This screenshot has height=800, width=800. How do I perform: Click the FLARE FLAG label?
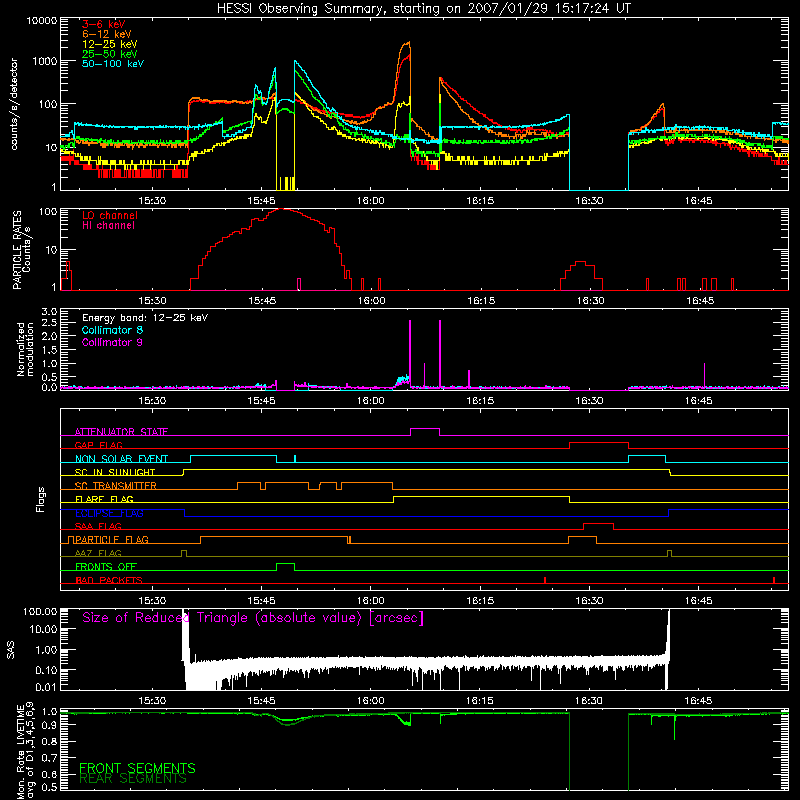click(104, 499)
